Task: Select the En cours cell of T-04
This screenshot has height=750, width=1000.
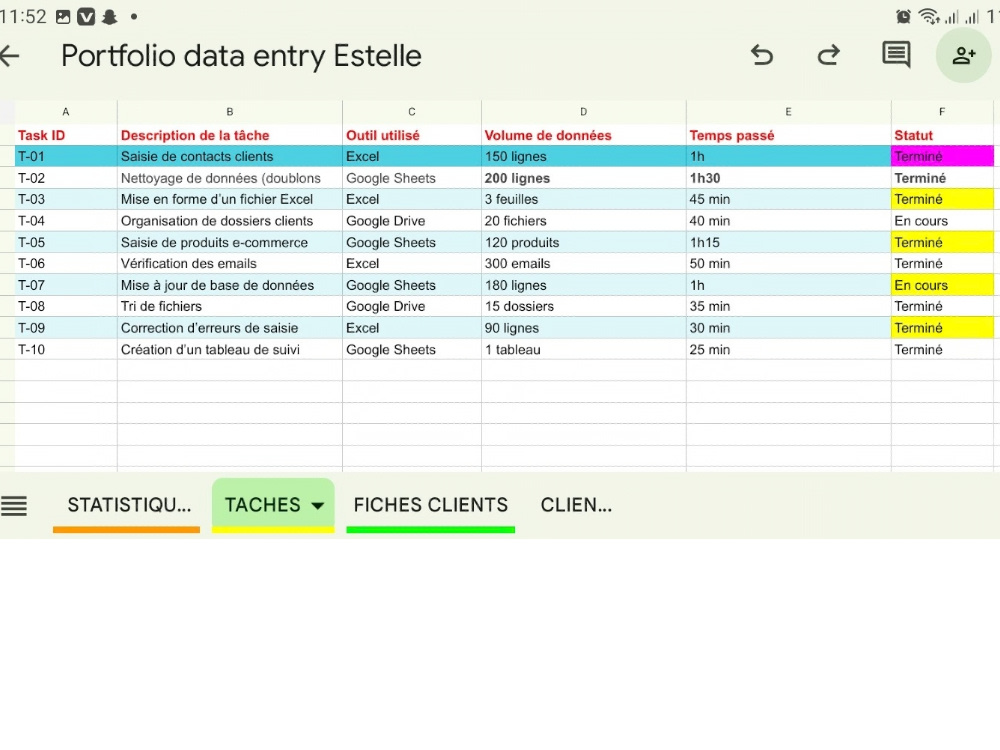Action: pos(942,221)
